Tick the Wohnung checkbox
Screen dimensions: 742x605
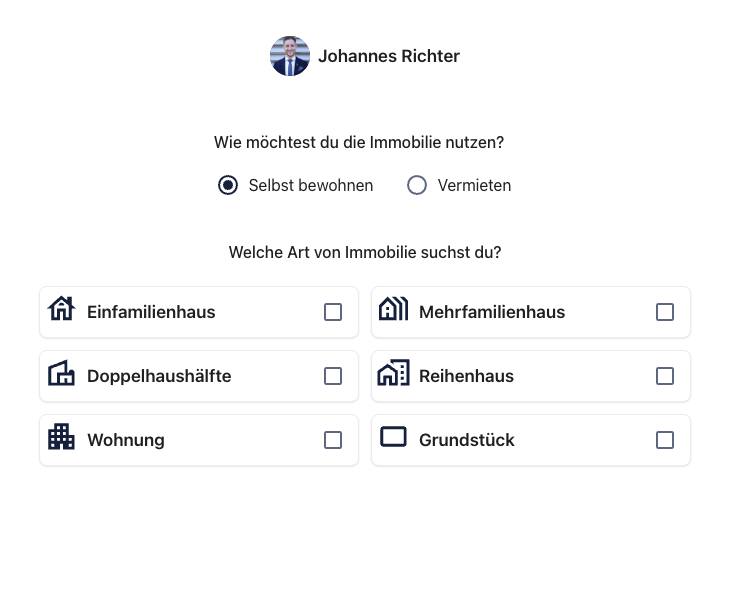[x=333, y=440]
